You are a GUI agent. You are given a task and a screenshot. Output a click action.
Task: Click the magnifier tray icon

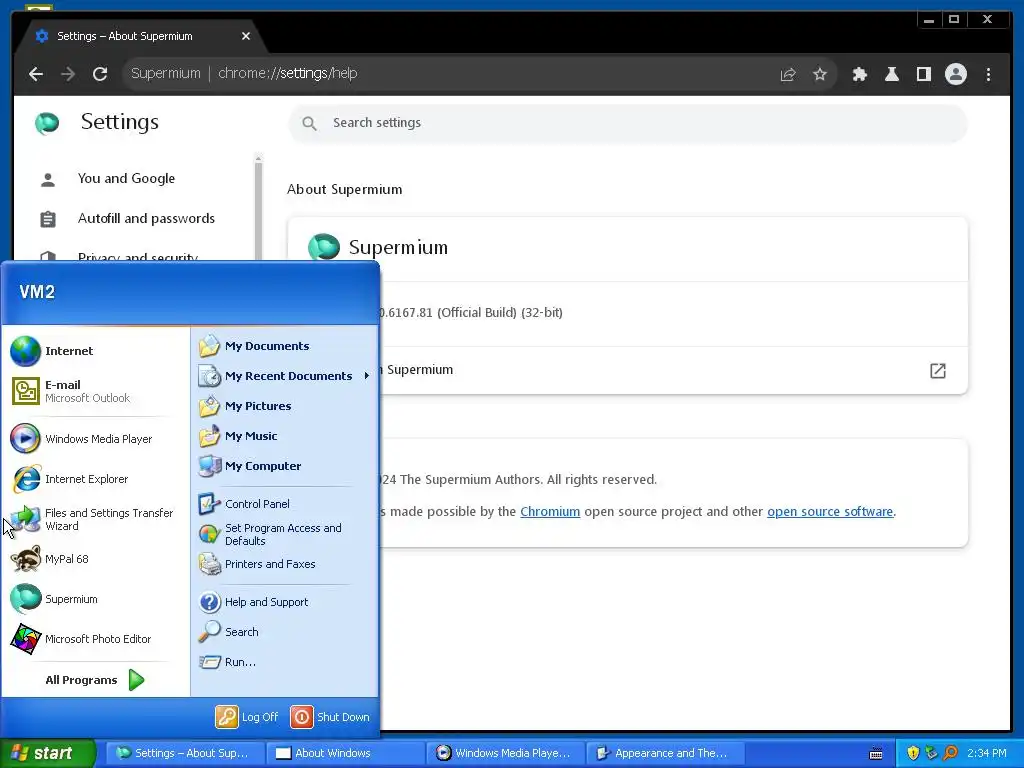click(x=951, y=754)
